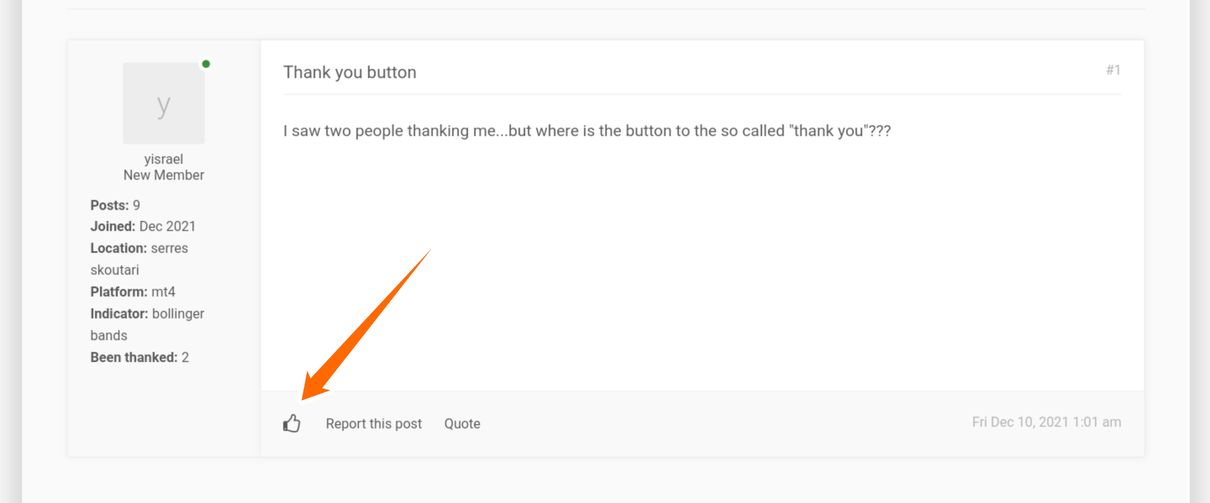1210x503 pixels.
Task: Click the thumbs-up thank icon
Action: [292, 424]
